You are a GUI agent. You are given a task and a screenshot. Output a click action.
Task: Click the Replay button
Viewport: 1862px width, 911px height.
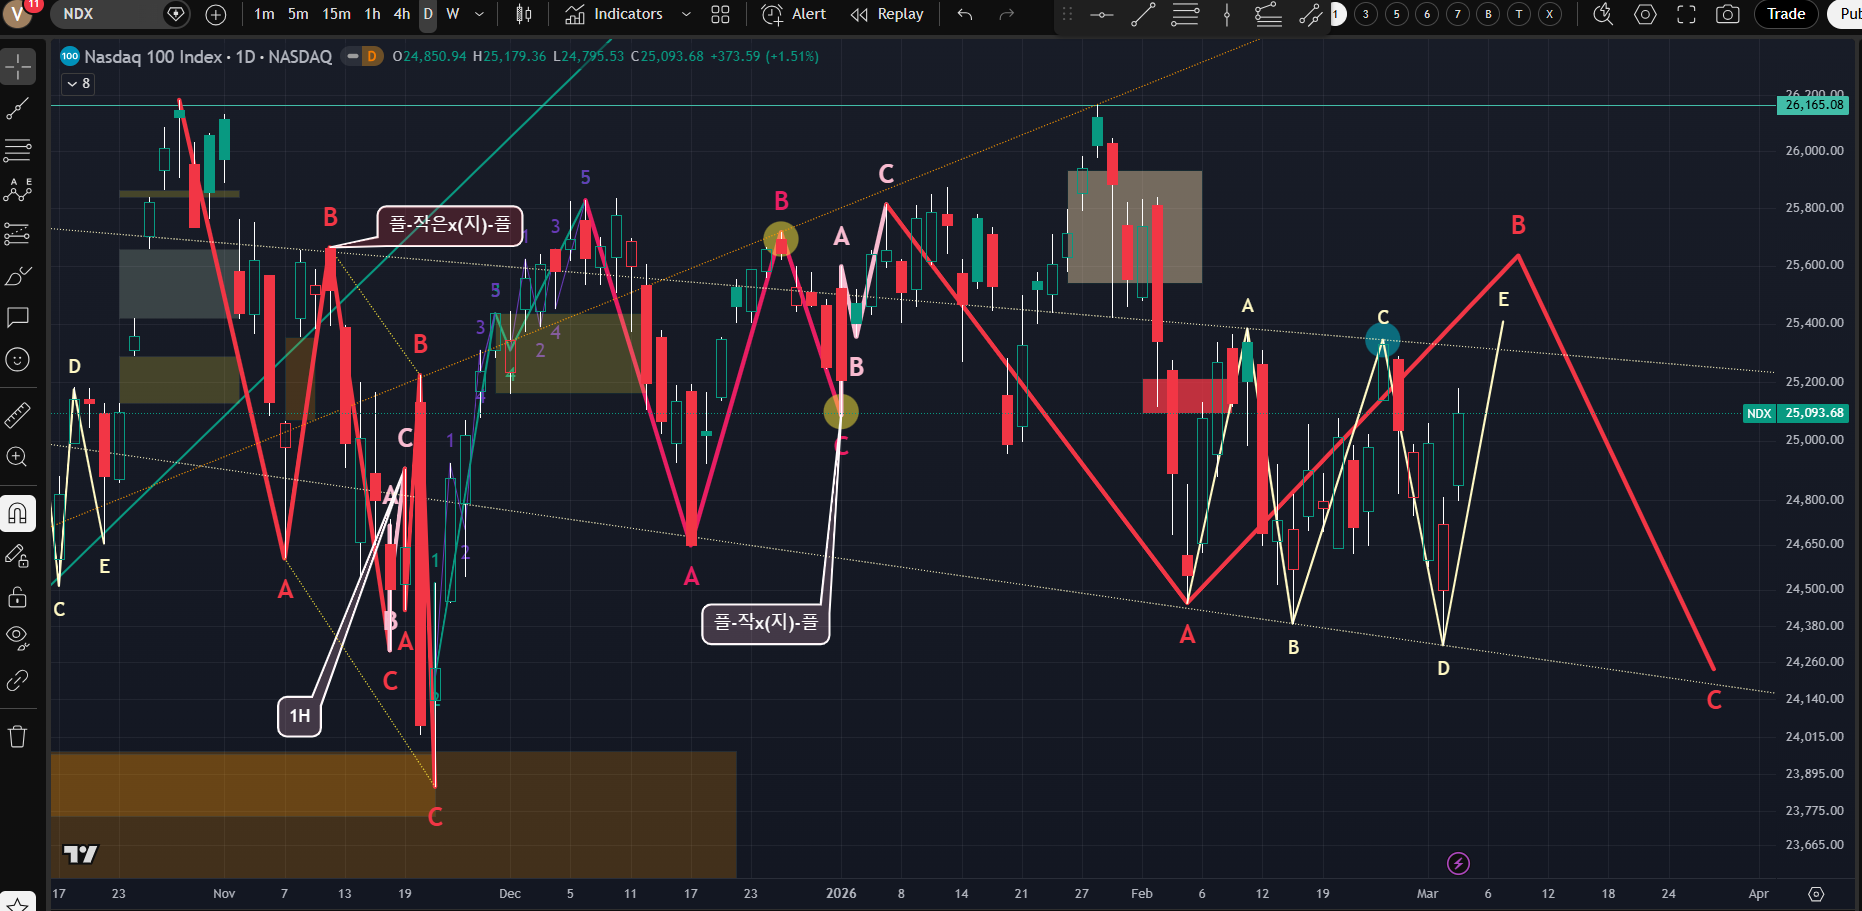(887, 14)
